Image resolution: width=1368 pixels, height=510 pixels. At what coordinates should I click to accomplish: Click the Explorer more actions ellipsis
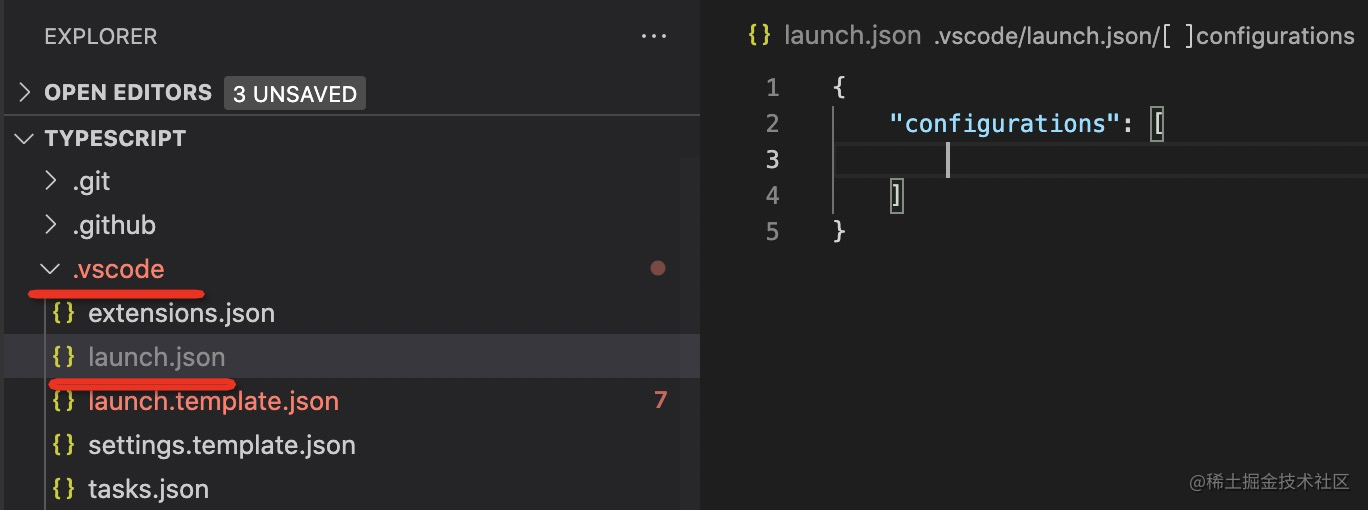653,37
